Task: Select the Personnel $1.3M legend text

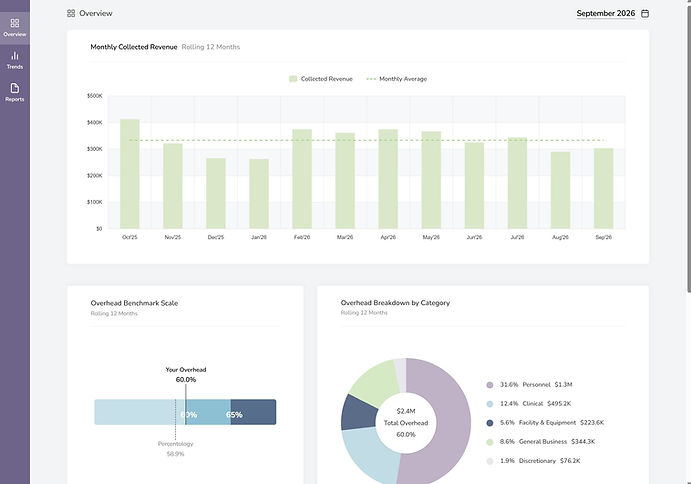Action: [x=536, y=385]
